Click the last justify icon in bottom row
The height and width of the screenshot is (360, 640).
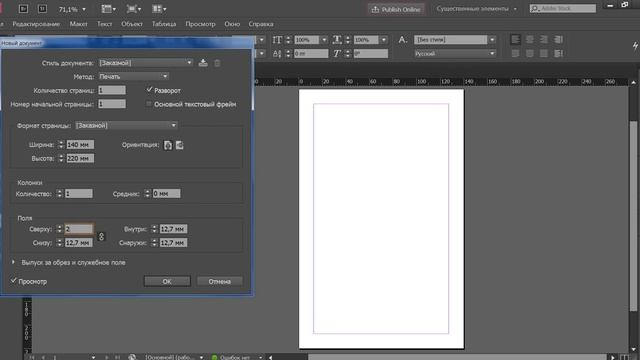[558, 53]
